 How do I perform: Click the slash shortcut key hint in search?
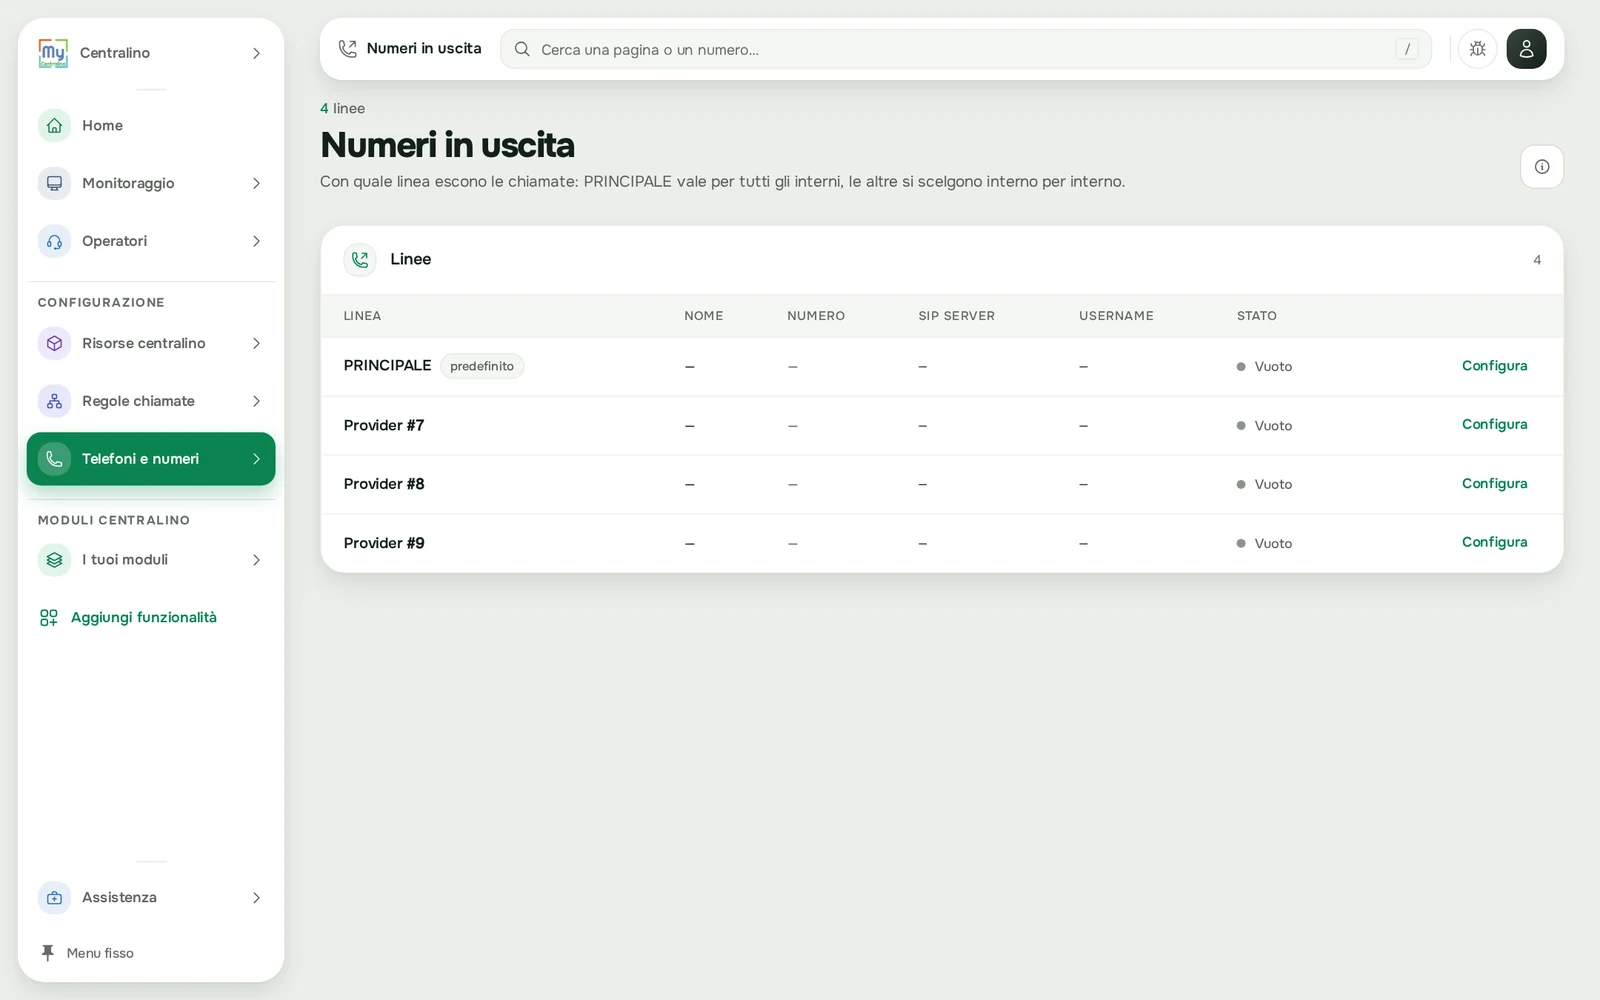(1407, 49)
